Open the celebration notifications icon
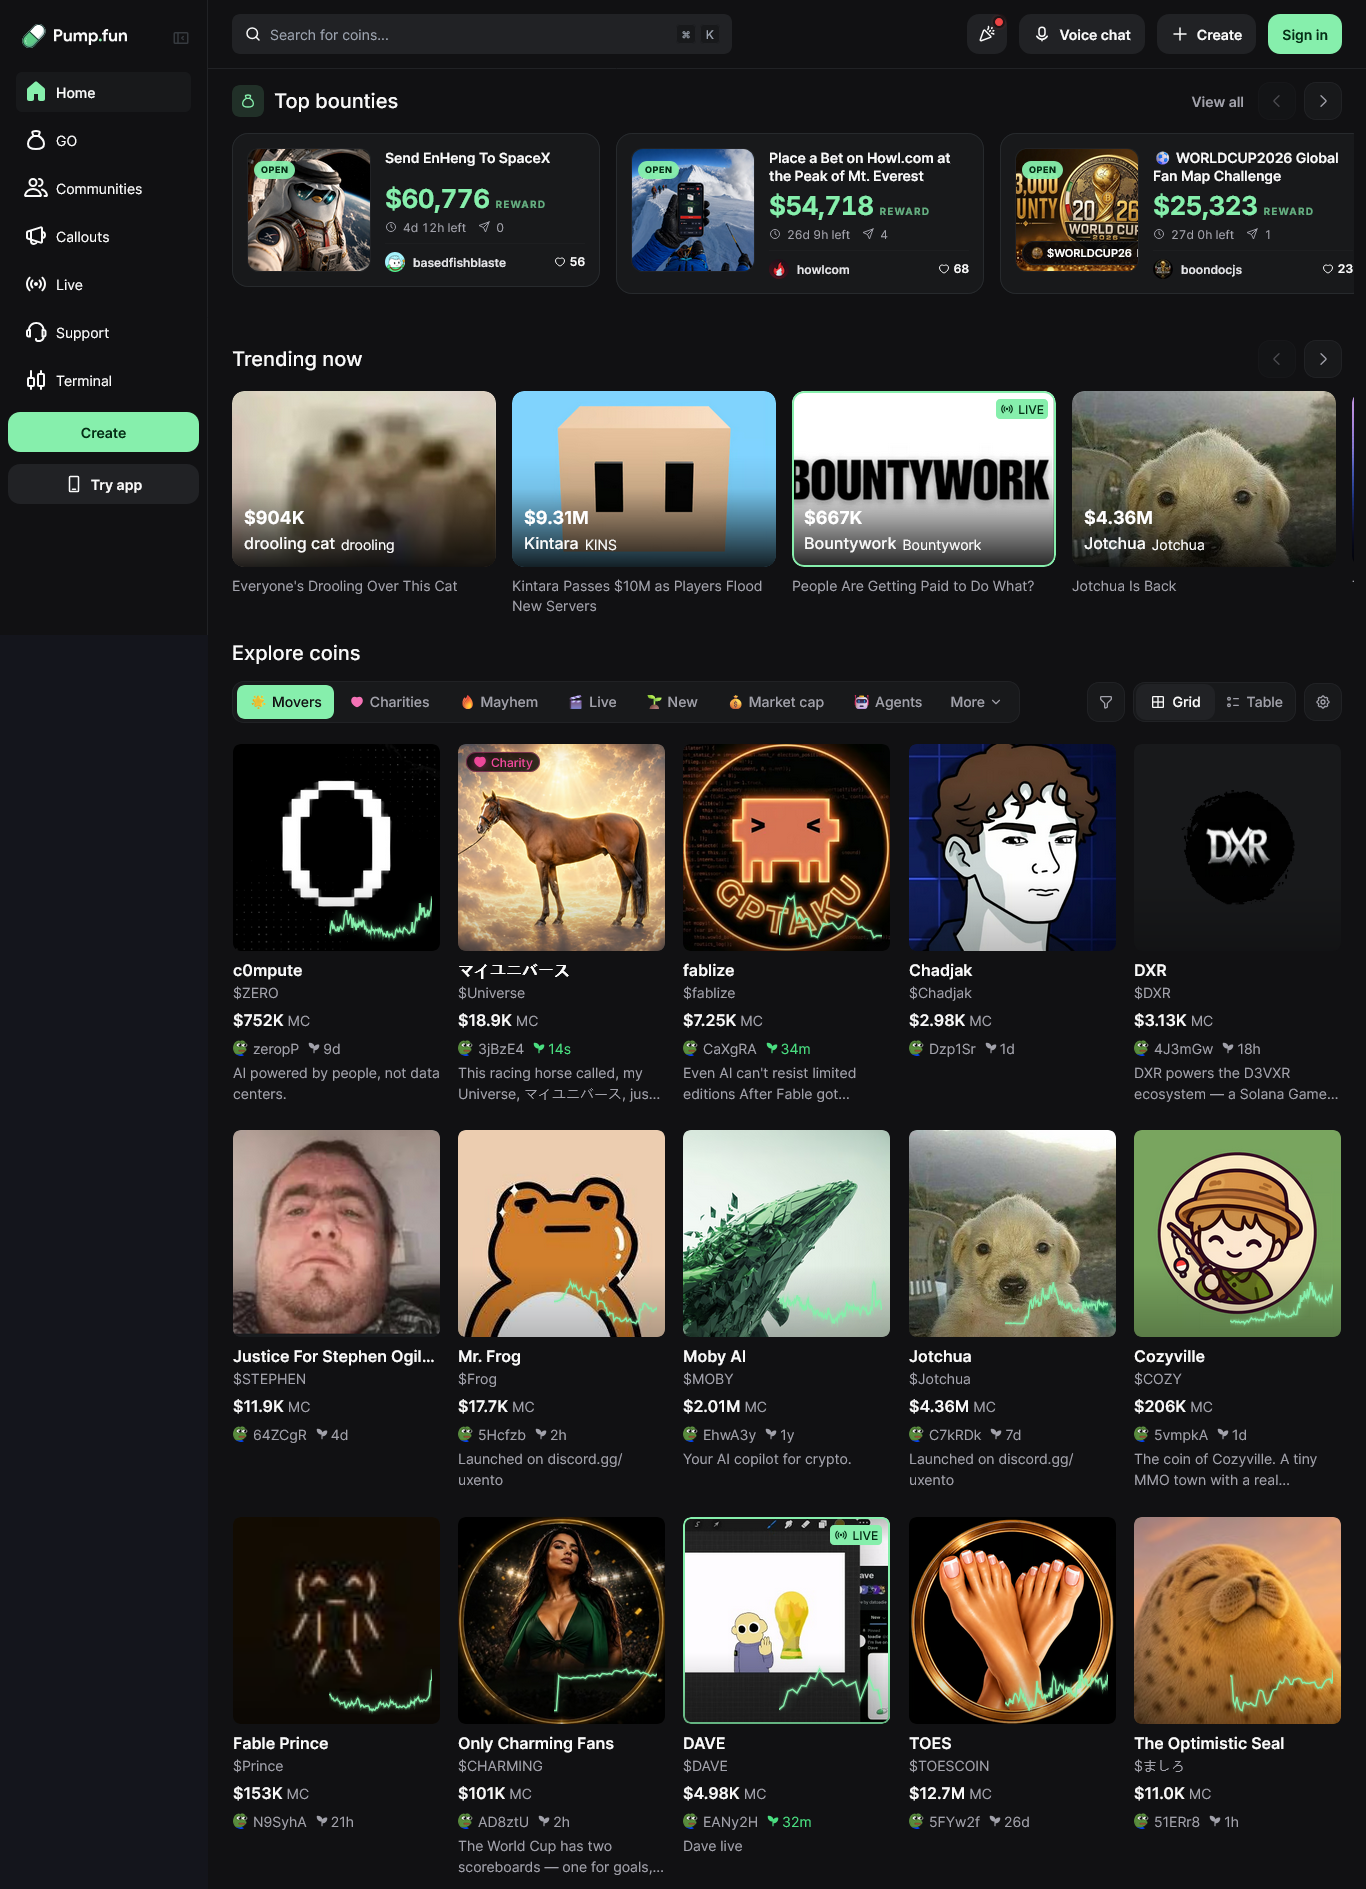This screenshot has width=1366, height=1889. click(x=987, y=34)
